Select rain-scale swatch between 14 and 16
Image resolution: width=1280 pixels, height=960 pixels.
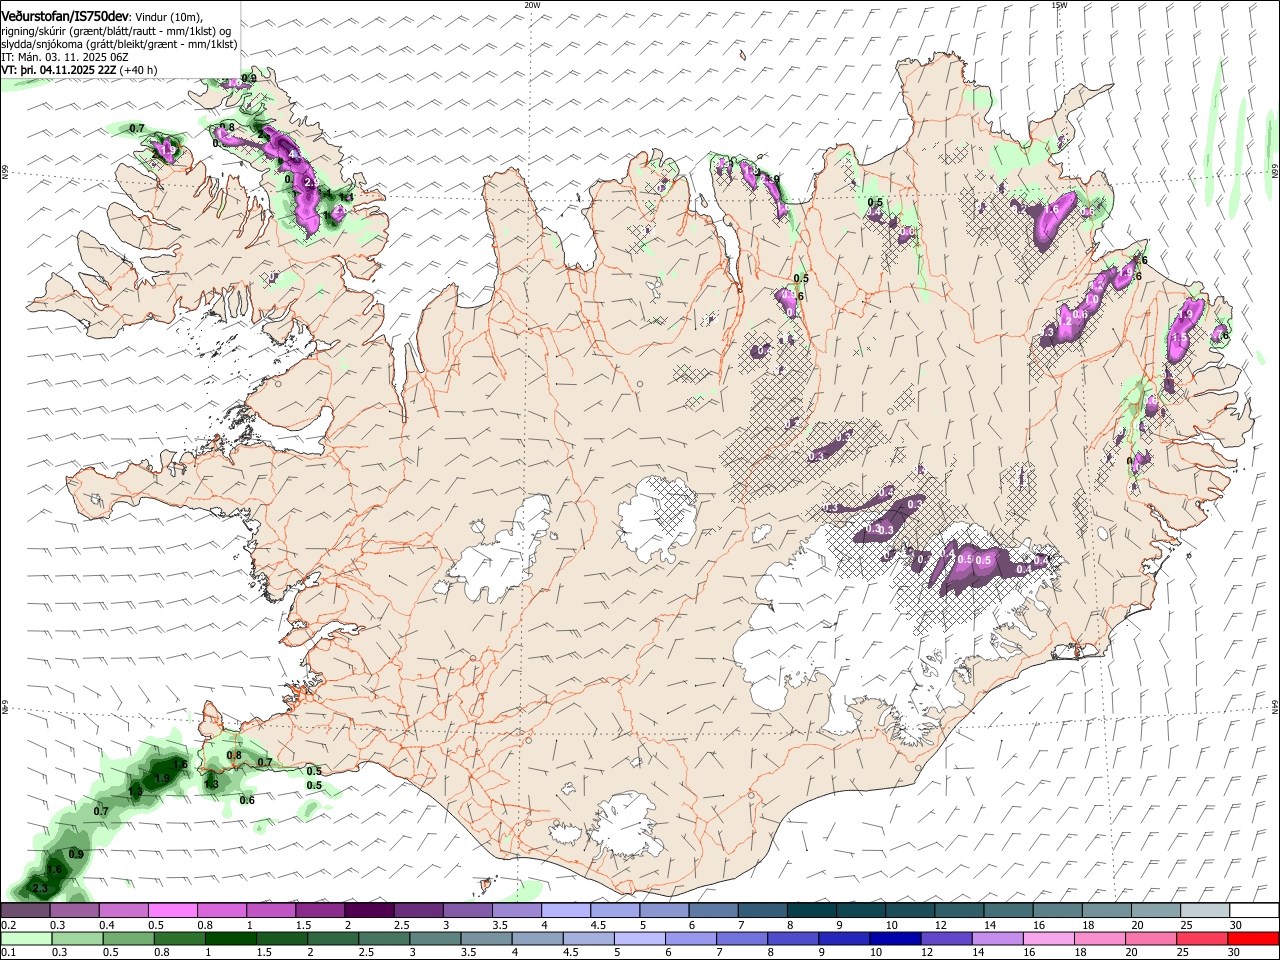coord(998,938)
